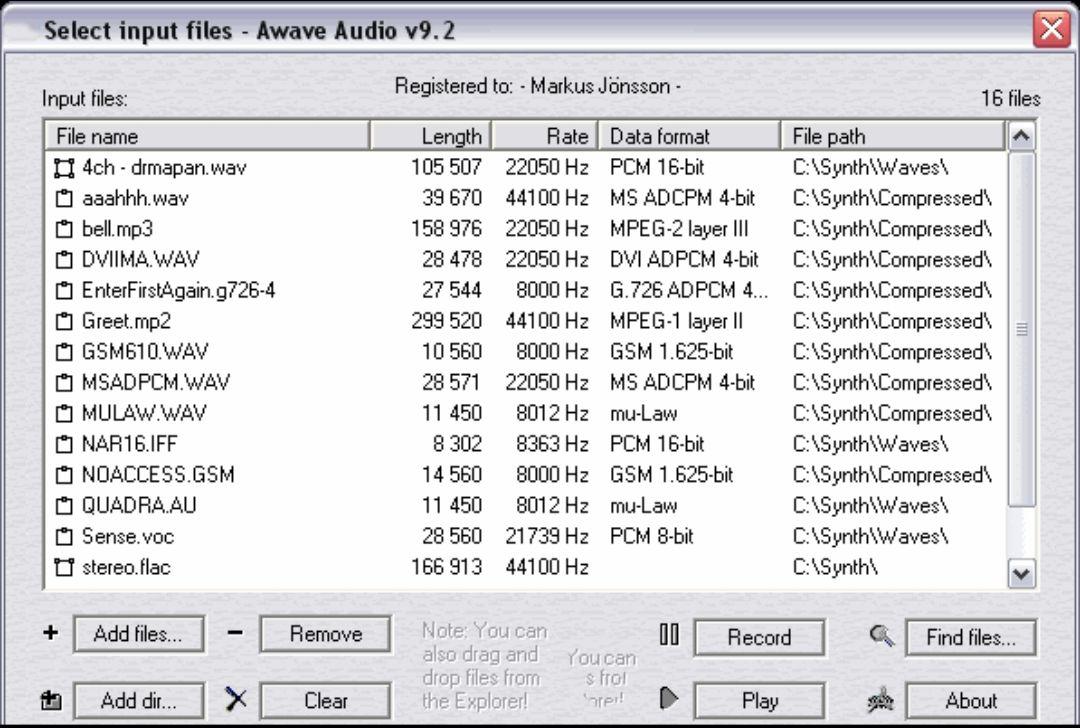Close the Select input files window
Image resolution: width=1080 pixels, height=728 pixels.
(x=1051, y=29)
